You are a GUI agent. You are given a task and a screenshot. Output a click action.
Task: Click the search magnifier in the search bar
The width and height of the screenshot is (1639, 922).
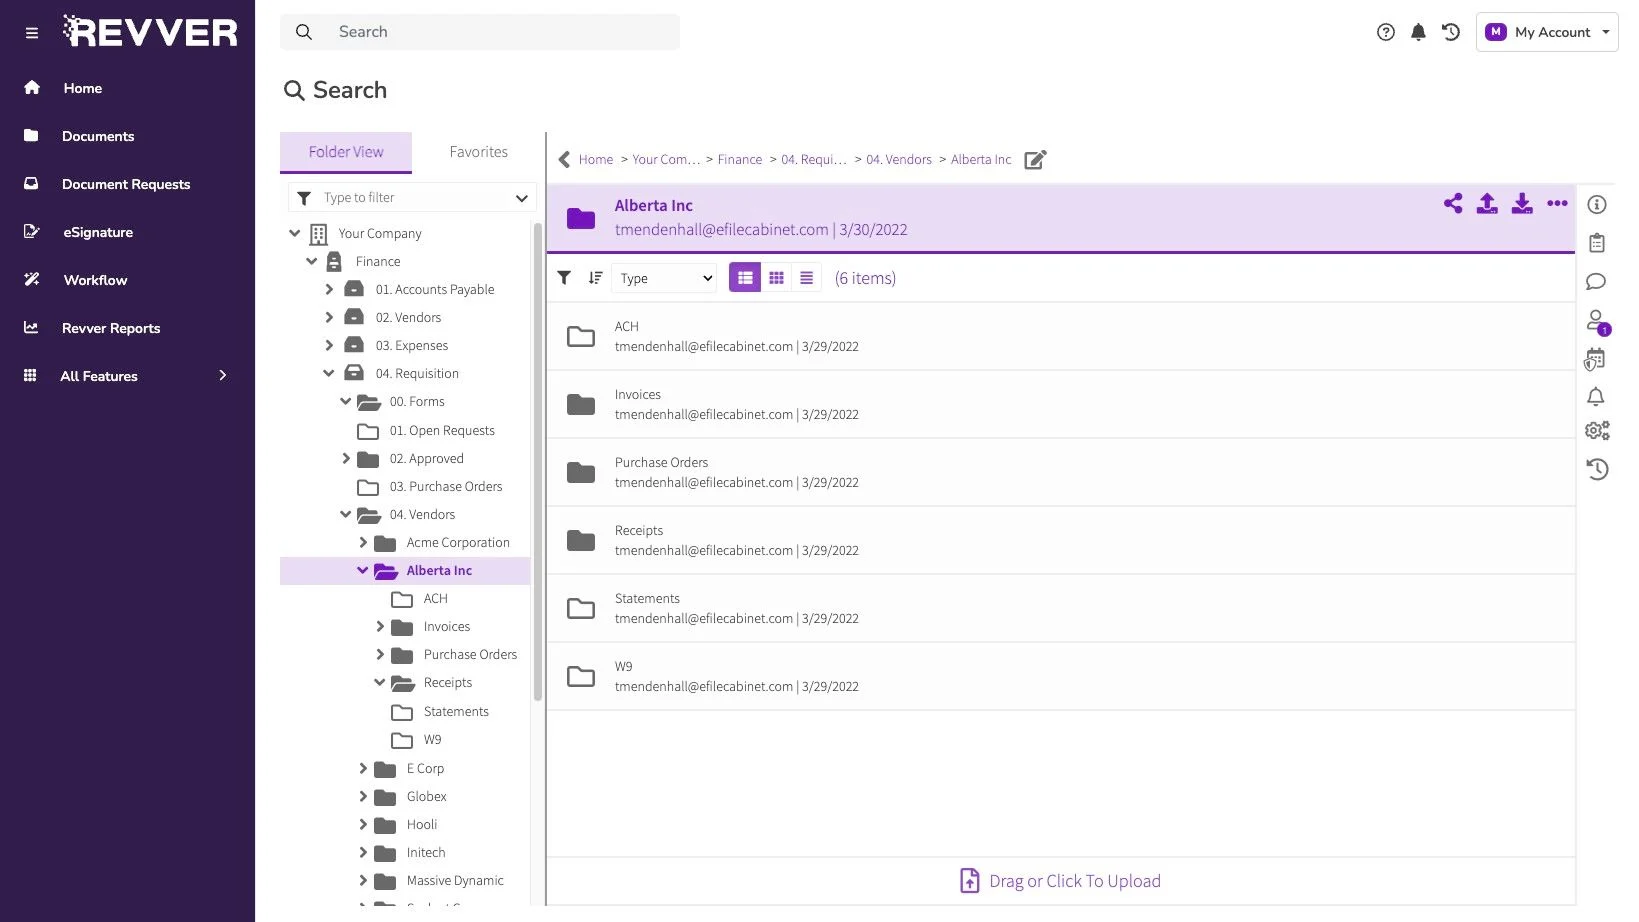[304, 32]
